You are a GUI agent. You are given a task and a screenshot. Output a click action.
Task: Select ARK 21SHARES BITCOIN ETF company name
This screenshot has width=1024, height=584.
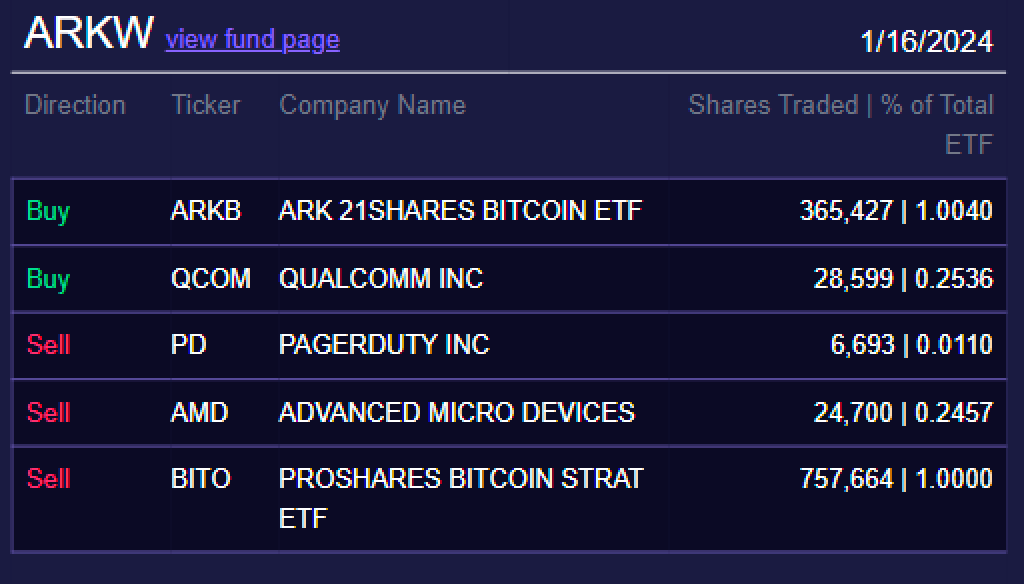pos(460,211)
